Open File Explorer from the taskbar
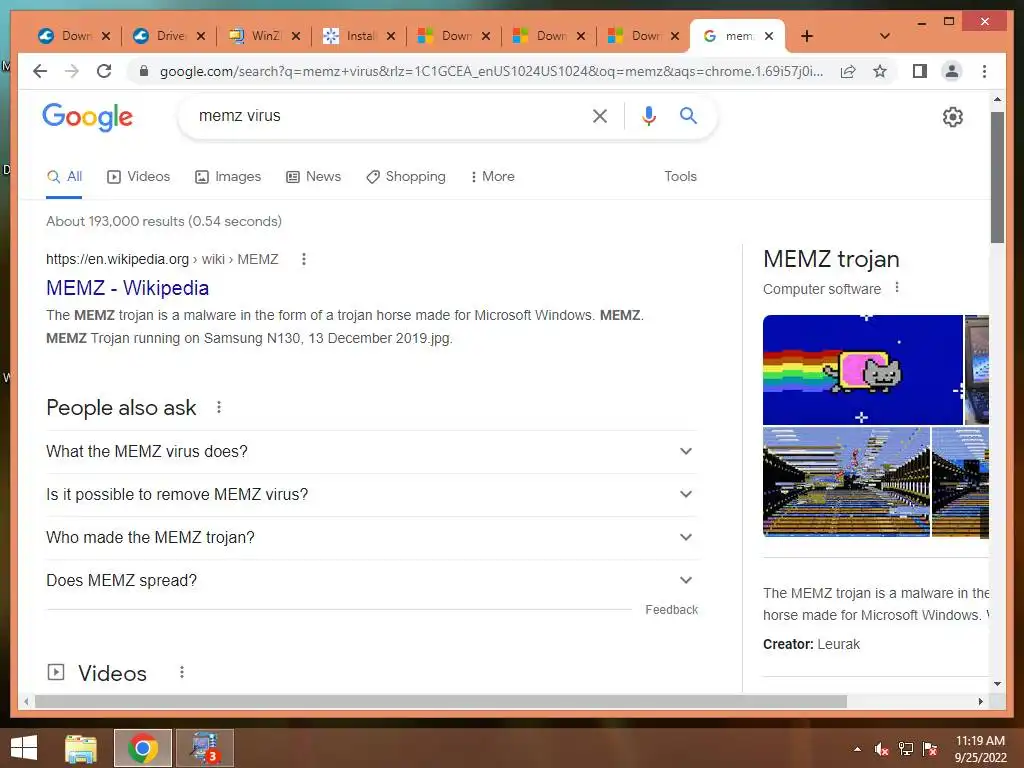The height and width of the screenshot is (768, 1024). coord(81,748)
